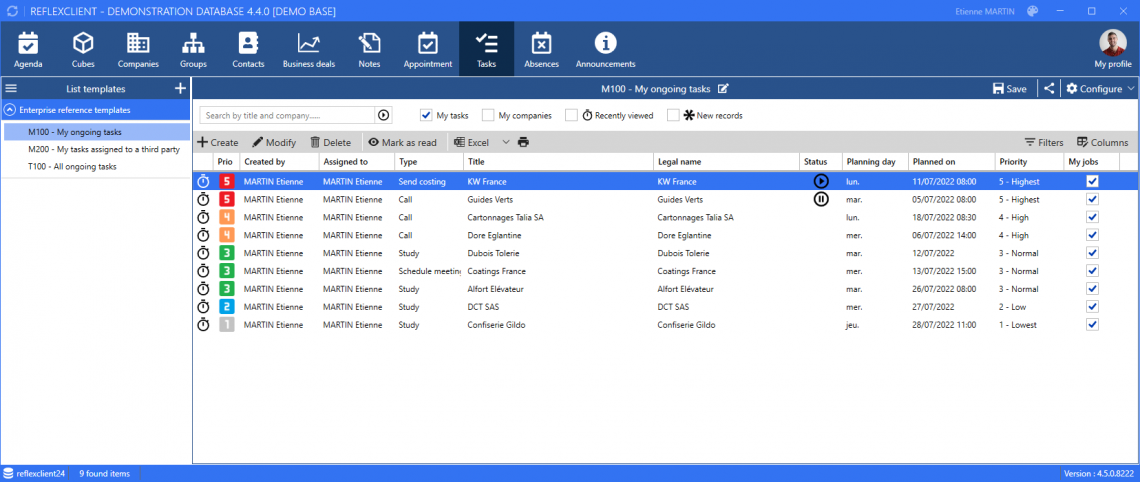Open the Columns chooser
Image resolution: width=1140 pixels, height=482 pixels.
coord(1103,142)
